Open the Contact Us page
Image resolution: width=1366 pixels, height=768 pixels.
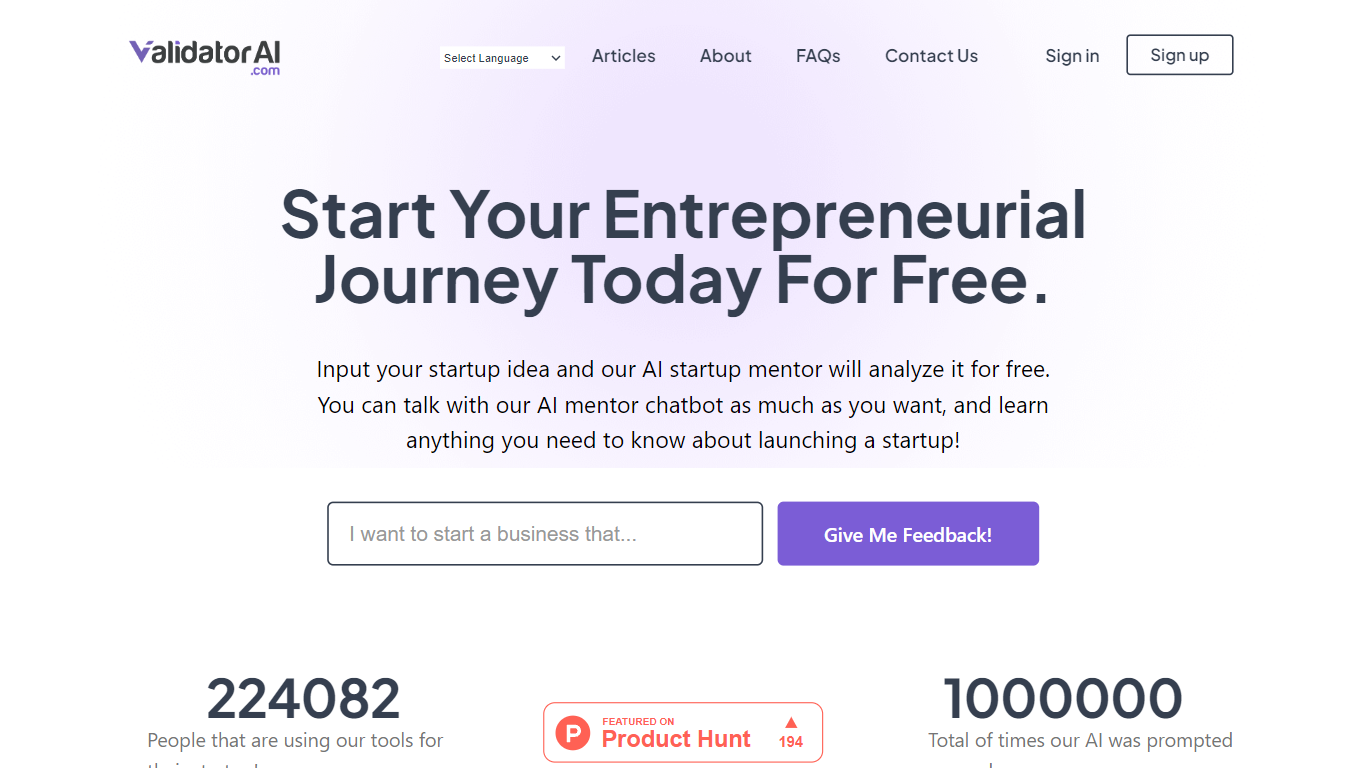931,56
